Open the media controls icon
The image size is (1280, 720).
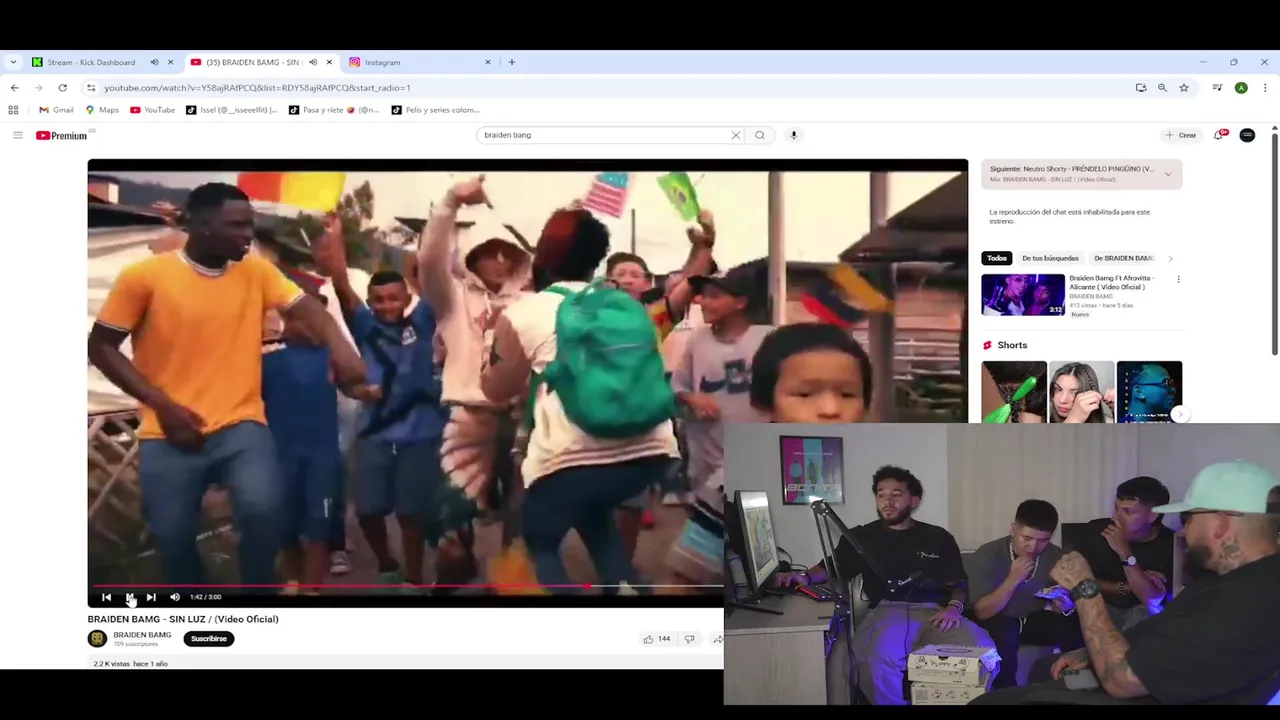click(x=1217, y=88)
